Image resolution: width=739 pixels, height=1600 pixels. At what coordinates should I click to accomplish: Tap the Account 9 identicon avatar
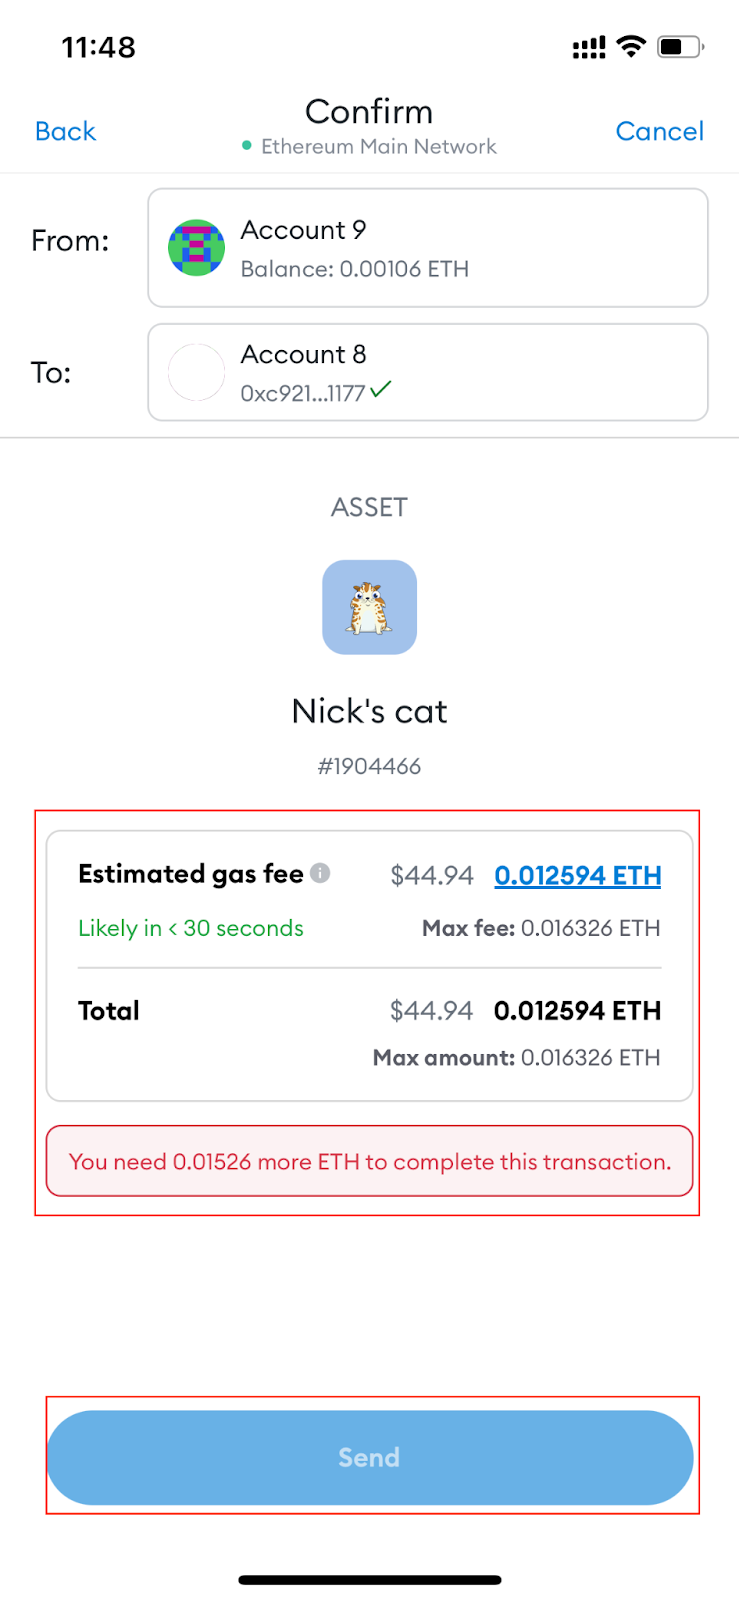pyautogui.click(x=196, y=248)
